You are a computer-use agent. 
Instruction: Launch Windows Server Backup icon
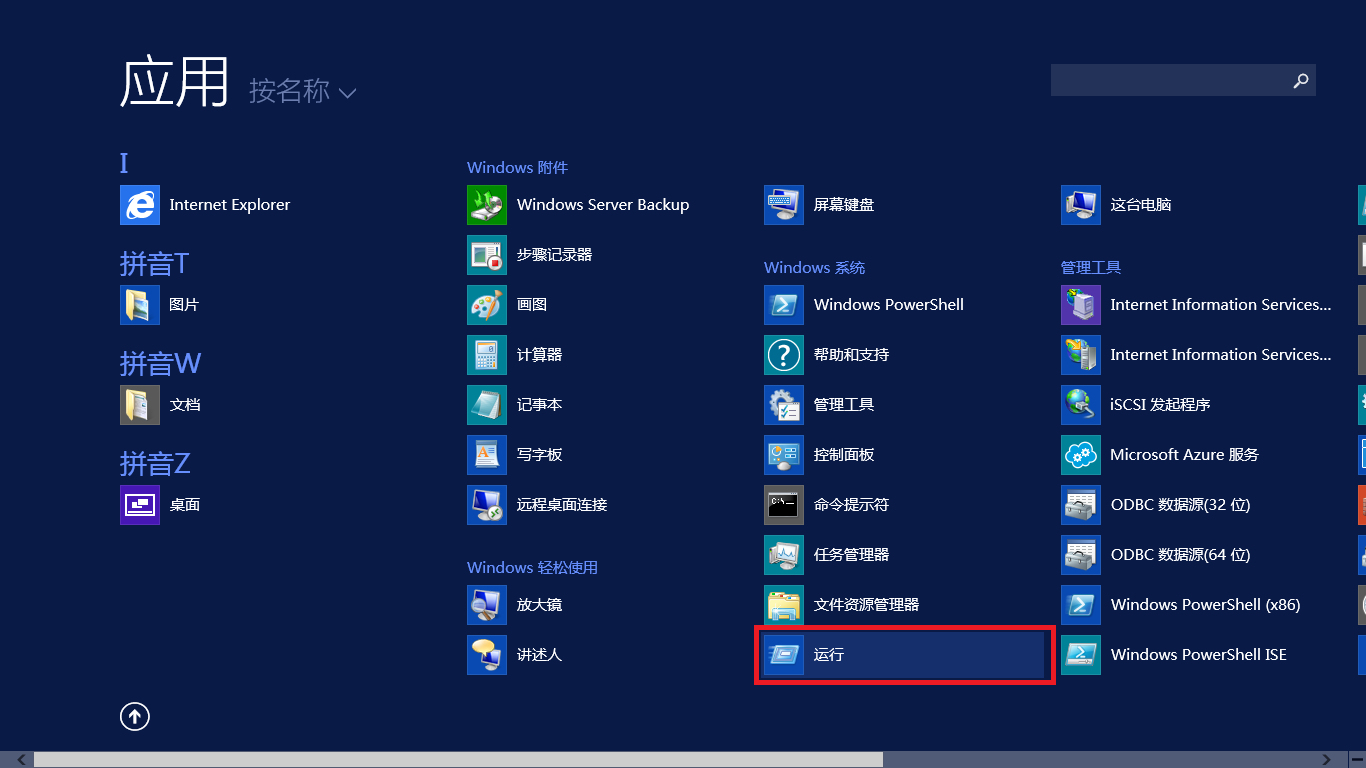[487, 205]
